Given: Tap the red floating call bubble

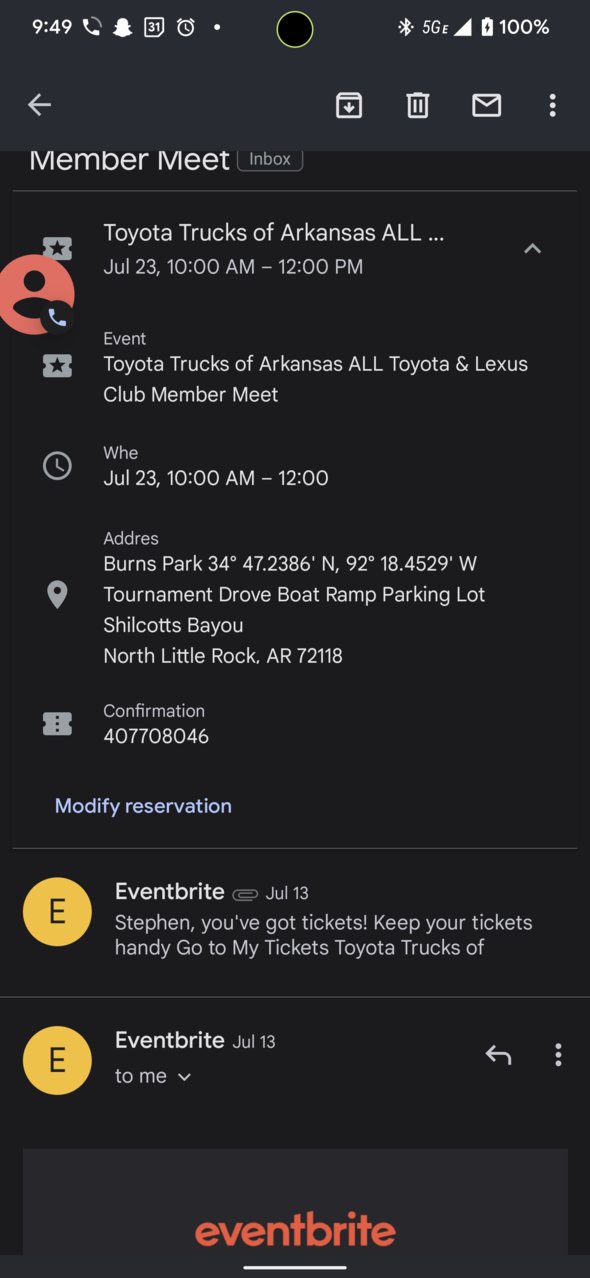Looking at the screenshot, I should point(35,295).
